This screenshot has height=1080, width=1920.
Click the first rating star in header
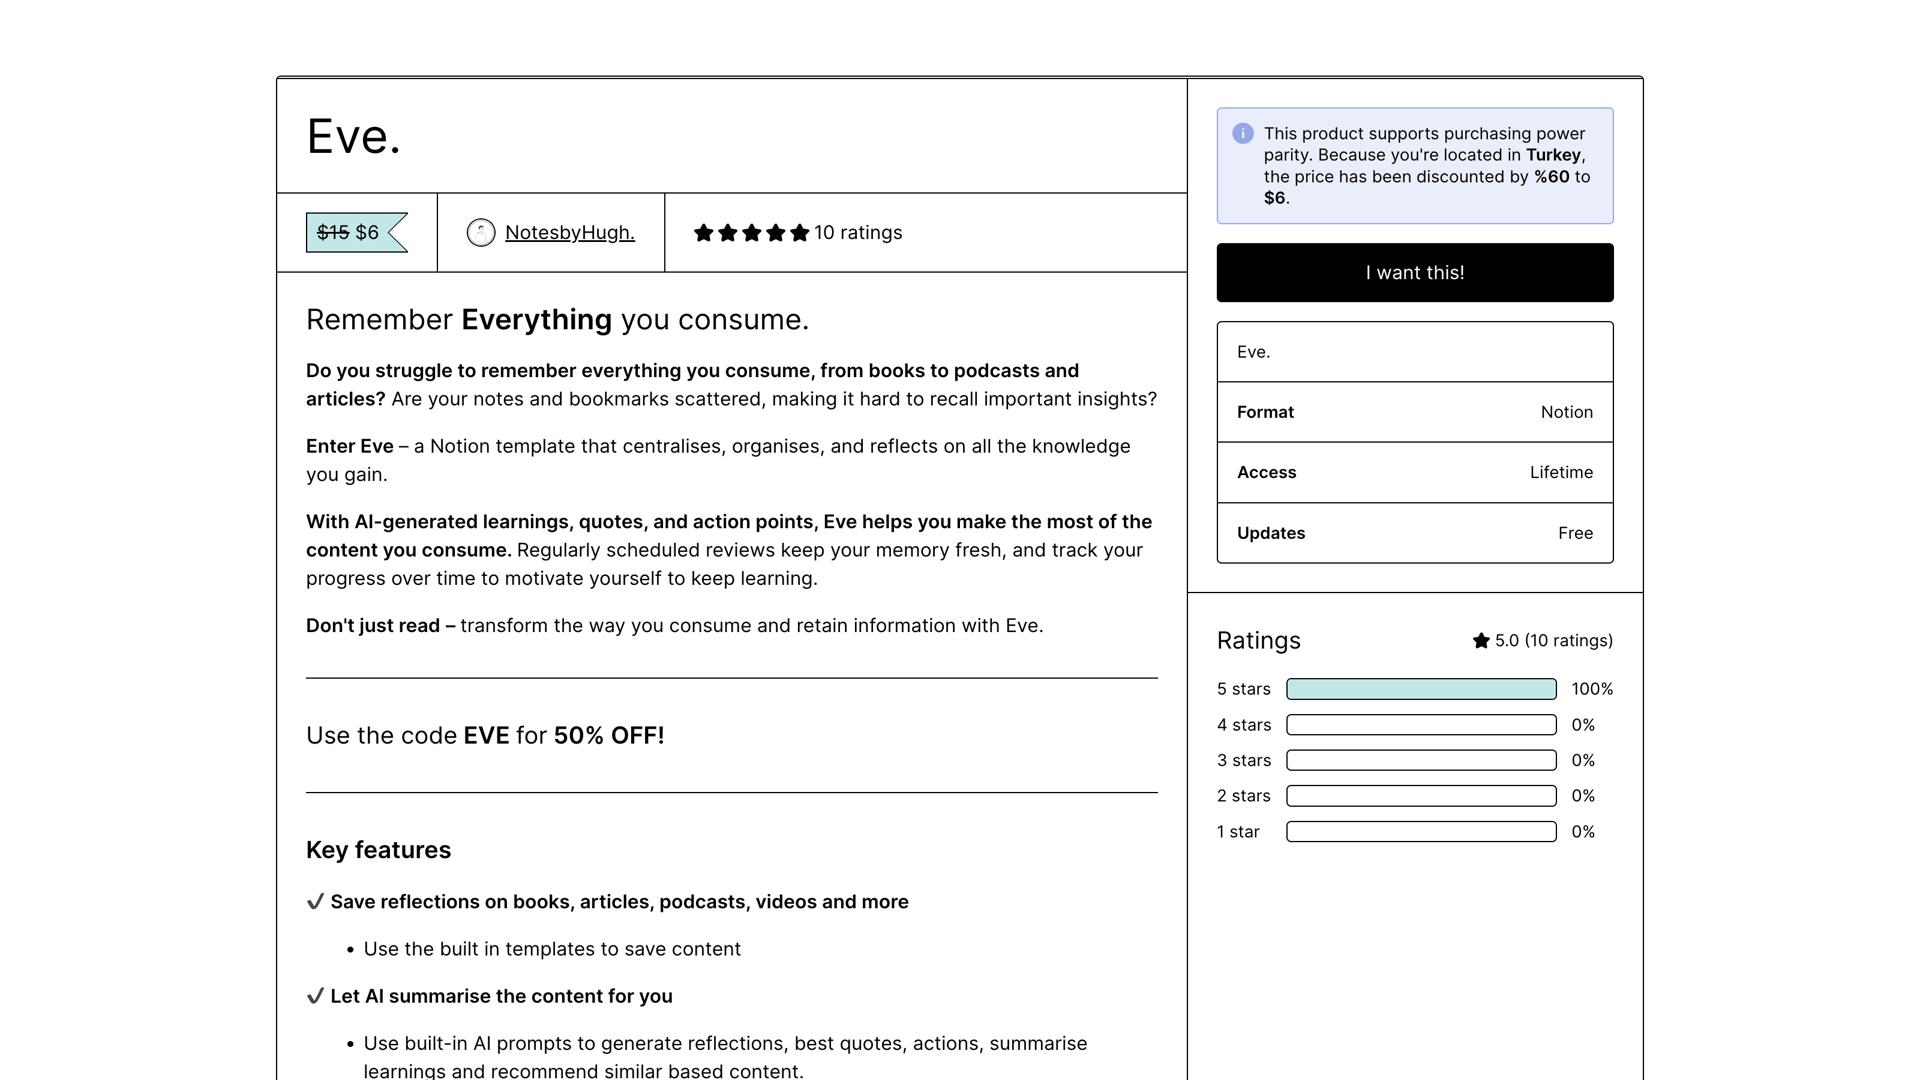(704, 233)
